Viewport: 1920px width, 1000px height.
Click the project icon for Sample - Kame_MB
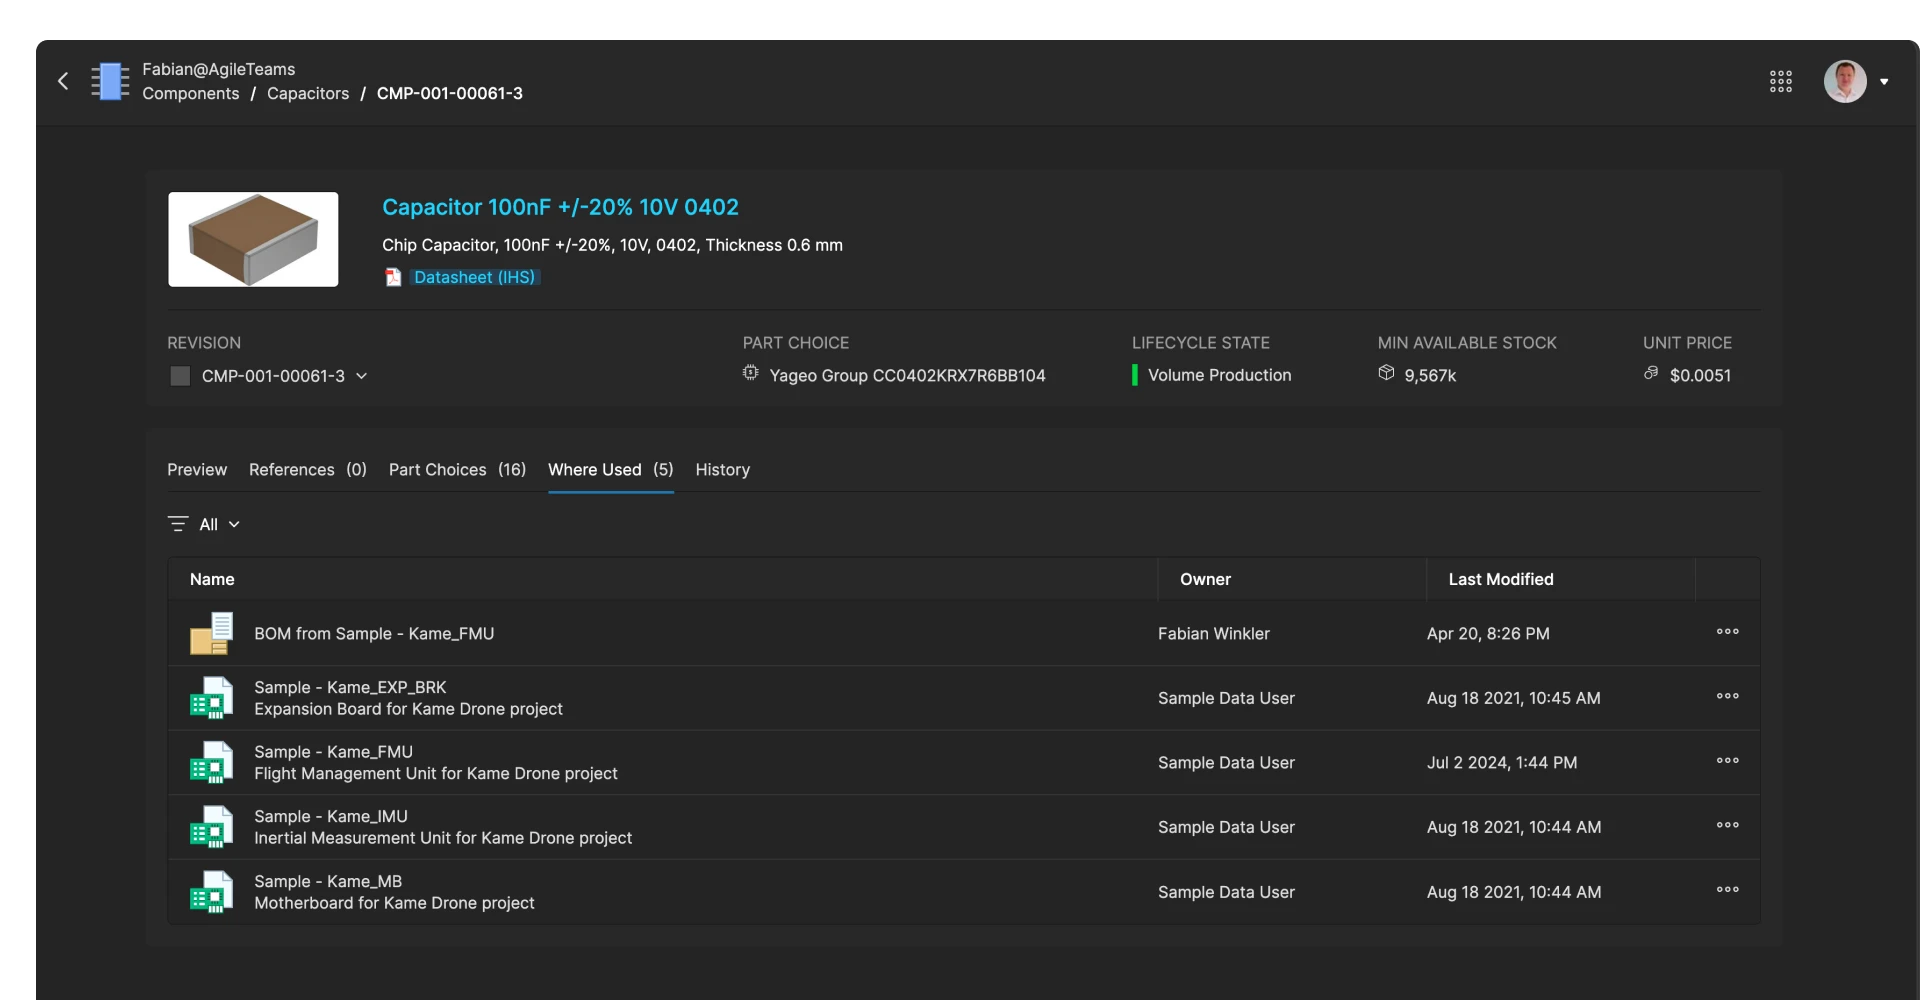tap(212, 892)
